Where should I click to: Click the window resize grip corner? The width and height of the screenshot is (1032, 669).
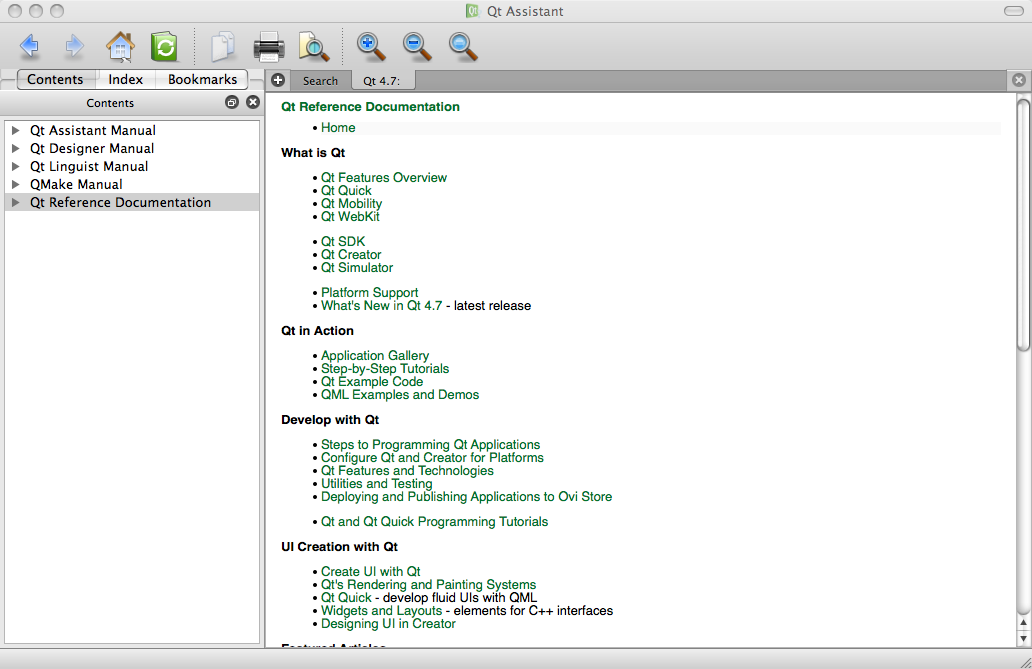click(1025, 662)
